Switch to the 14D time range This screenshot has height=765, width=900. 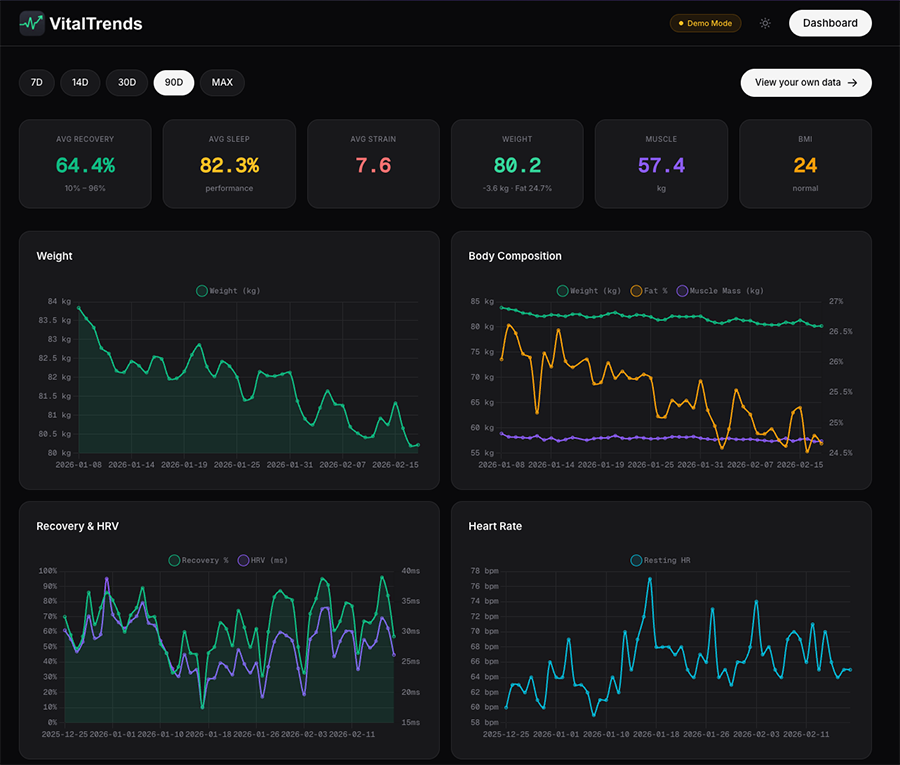point(80,83)
